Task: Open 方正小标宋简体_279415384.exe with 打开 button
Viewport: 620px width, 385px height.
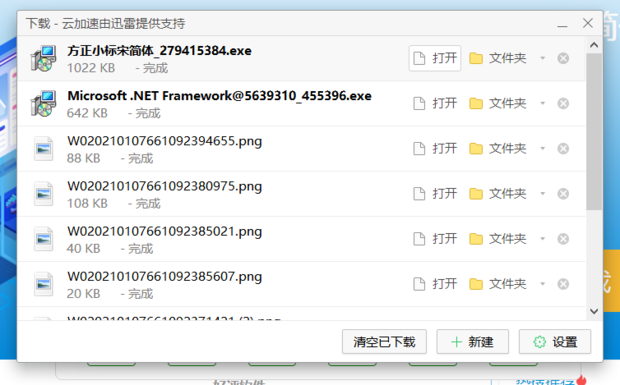Action: tap(435, 58)
